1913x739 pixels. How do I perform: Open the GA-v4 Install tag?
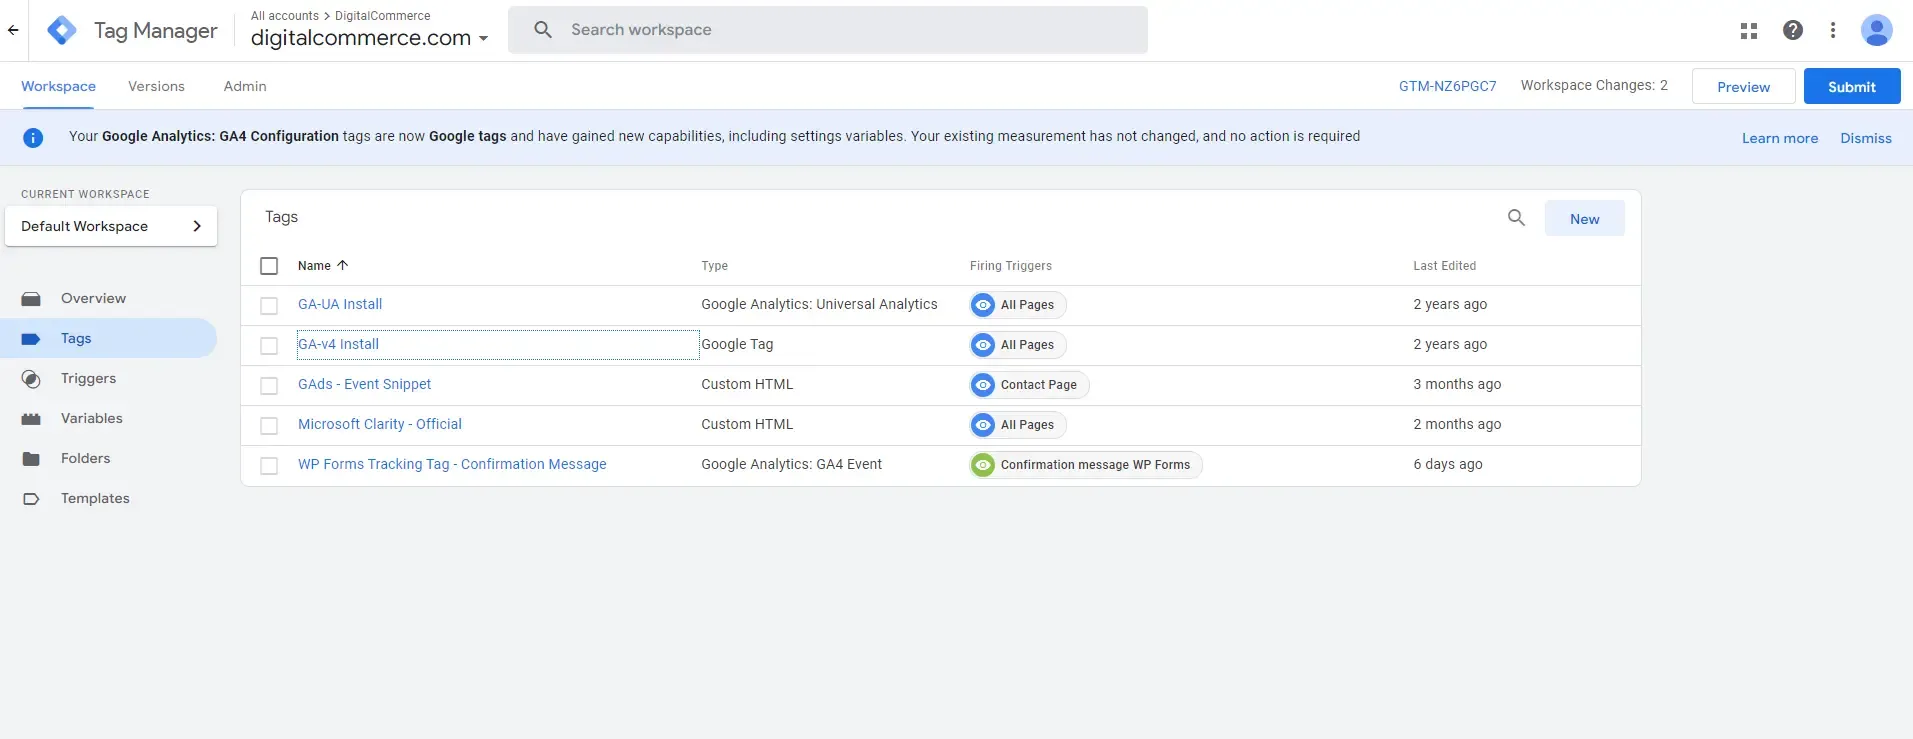338,344
